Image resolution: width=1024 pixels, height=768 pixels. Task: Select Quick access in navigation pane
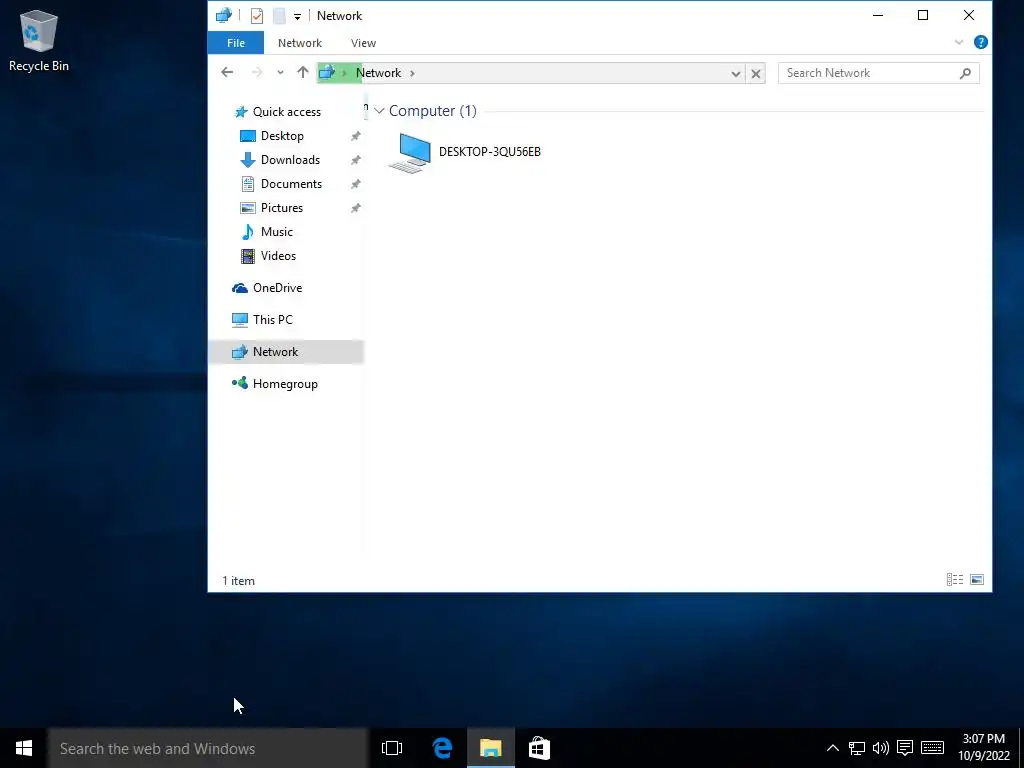(287, 112)
